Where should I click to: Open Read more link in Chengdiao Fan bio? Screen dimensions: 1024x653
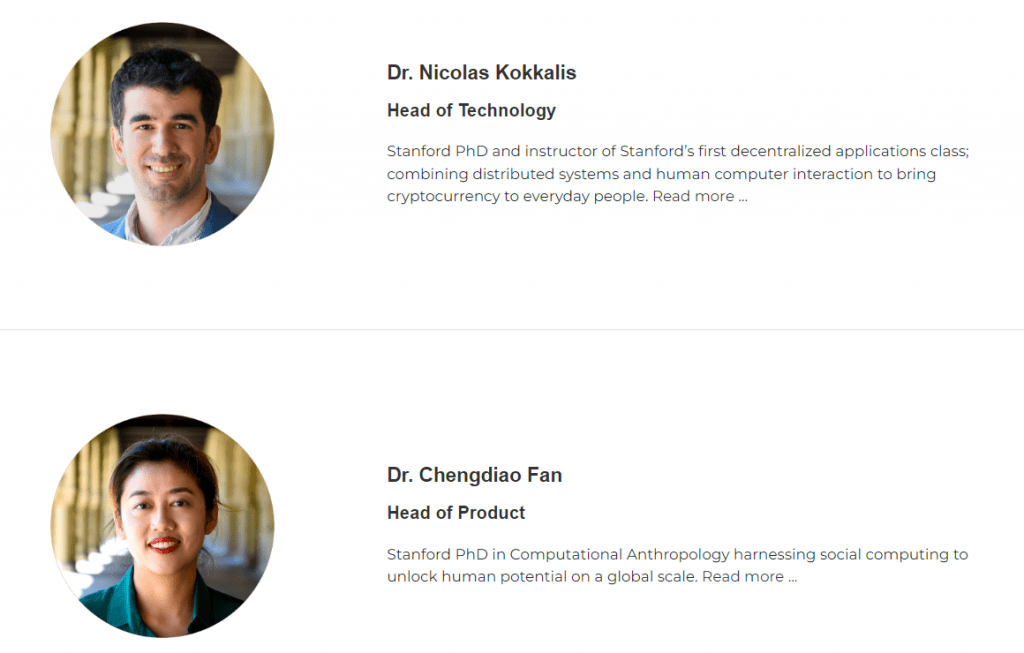coord(743,577)
